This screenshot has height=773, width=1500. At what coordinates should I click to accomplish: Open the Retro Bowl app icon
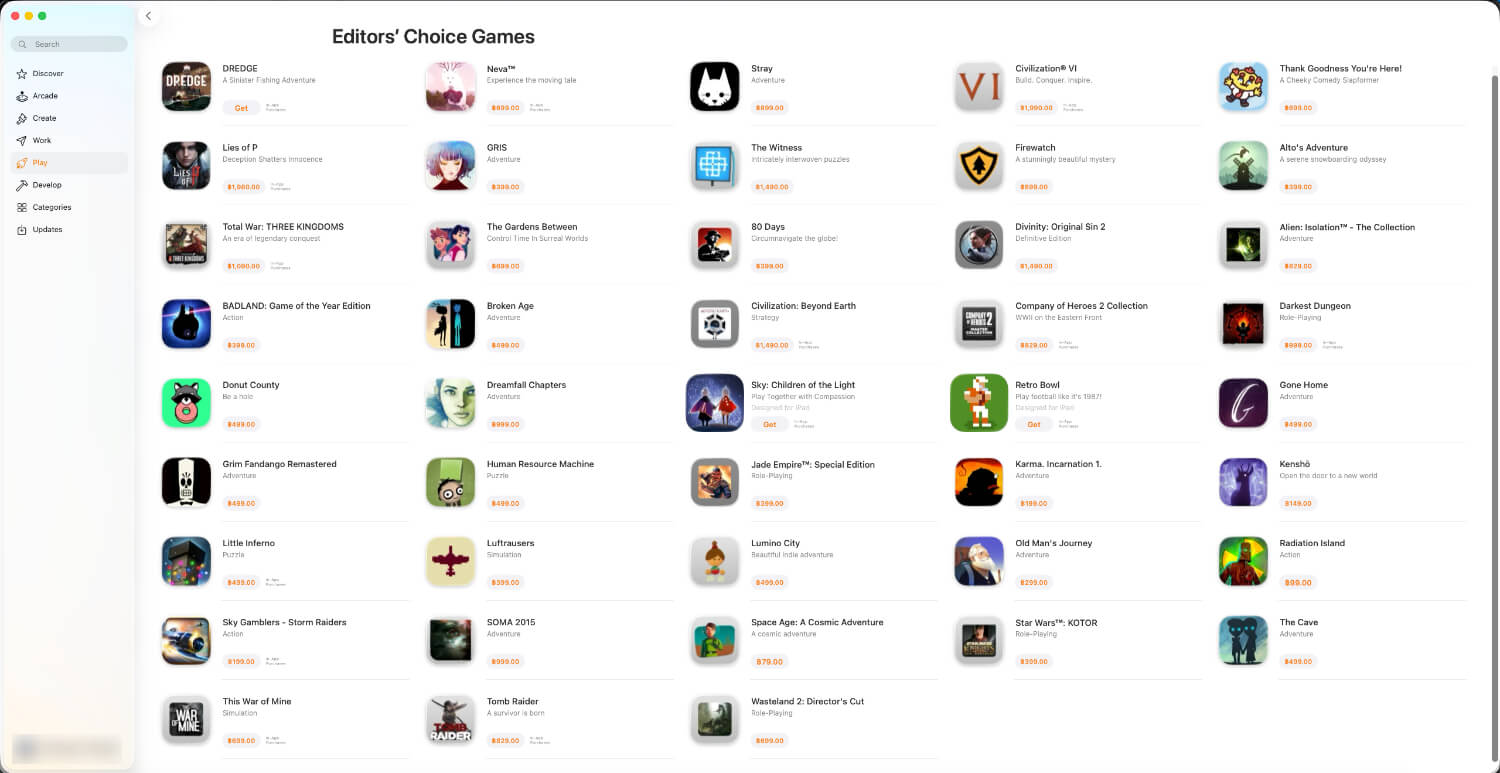point(979,403)
